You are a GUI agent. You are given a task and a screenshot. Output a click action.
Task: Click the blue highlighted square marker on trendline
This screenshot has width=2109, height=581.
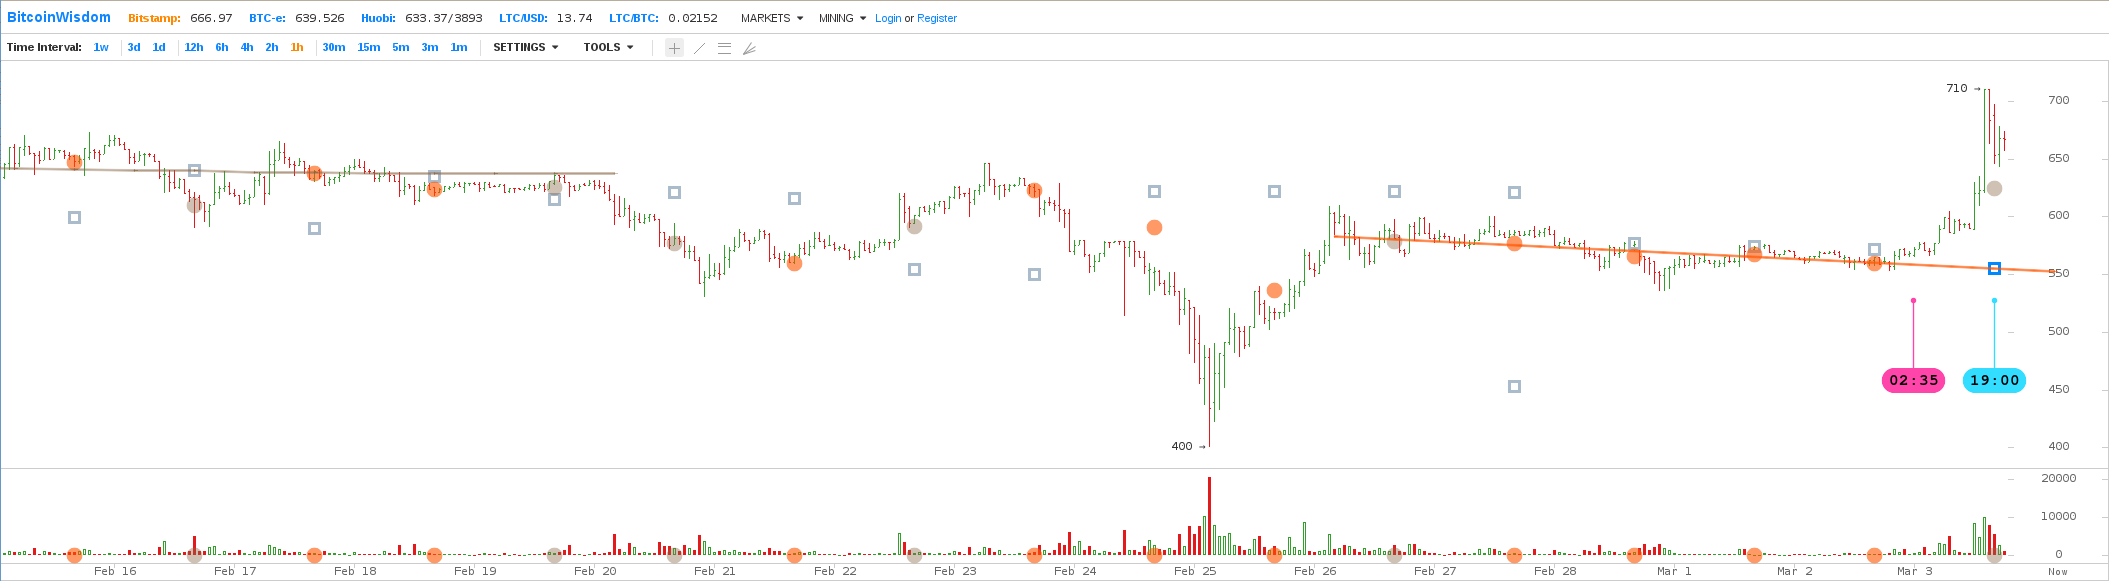tap(1994, 268)
